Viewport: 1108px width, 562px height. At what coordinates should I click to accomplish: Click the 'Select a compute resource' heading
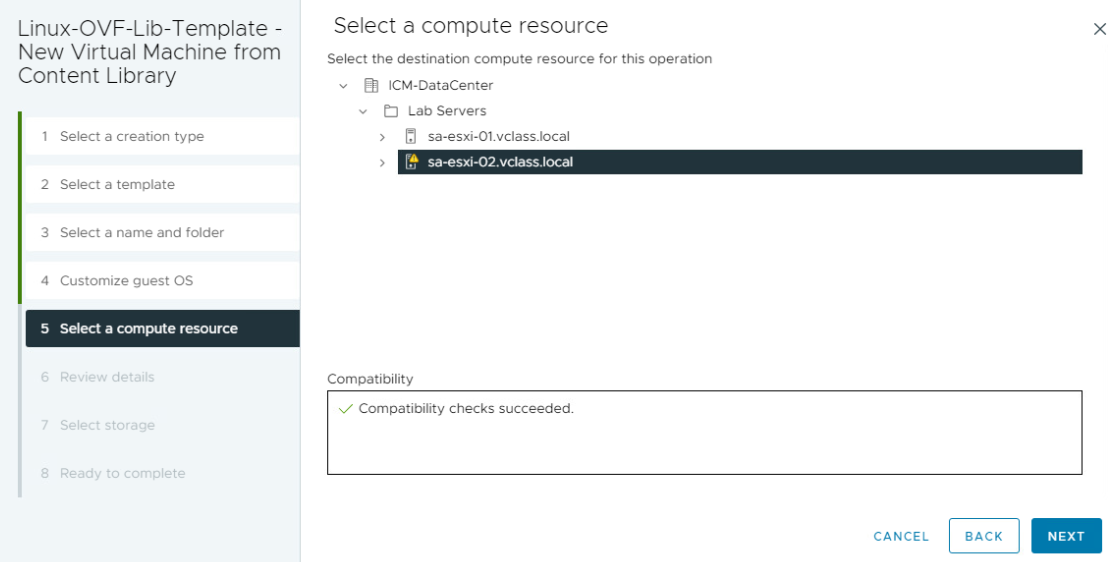(x=471, y=25)
